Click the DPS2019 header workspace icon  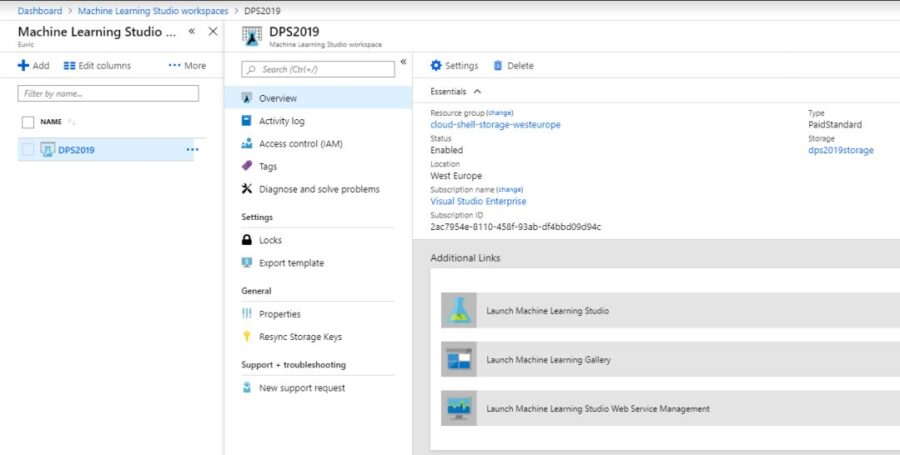(x=252, y=36)
